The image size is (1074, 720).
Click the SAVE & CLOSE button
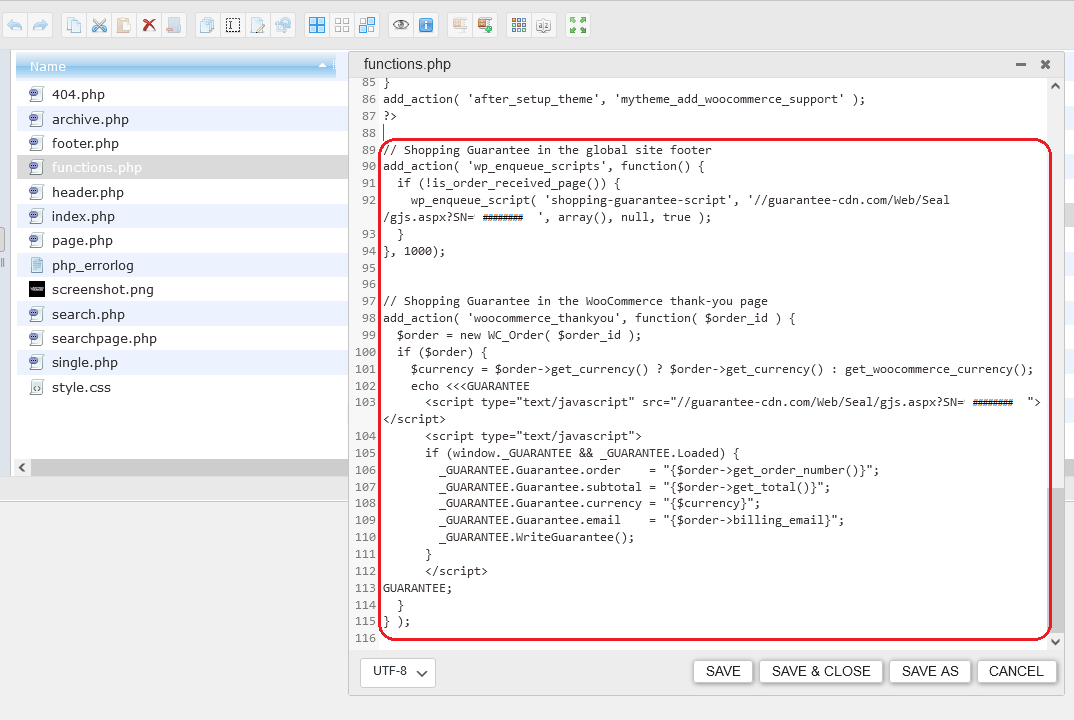click(821, 671)
